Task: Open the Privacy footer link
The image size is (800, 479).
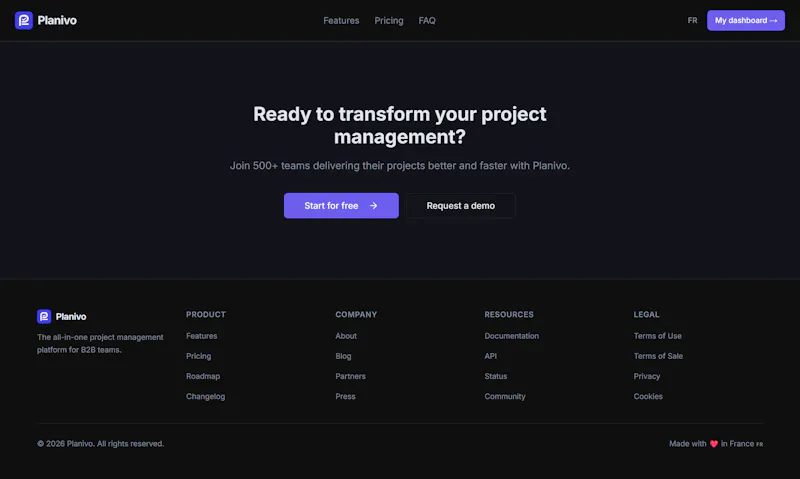Action: pos(647,376)
